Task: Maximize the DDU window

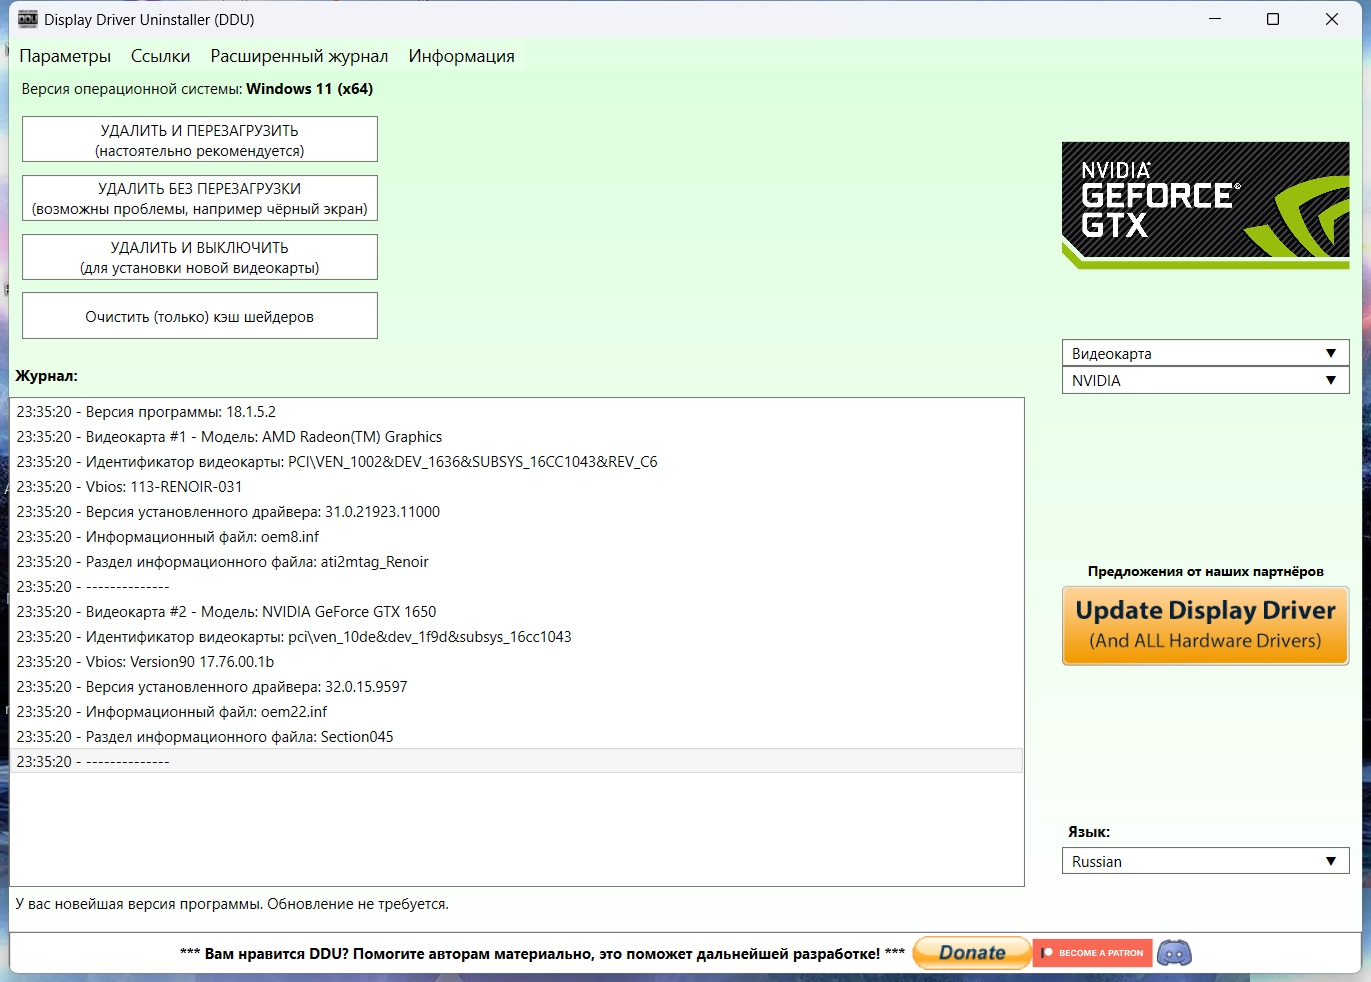Action: click(x=1273, y=19)
